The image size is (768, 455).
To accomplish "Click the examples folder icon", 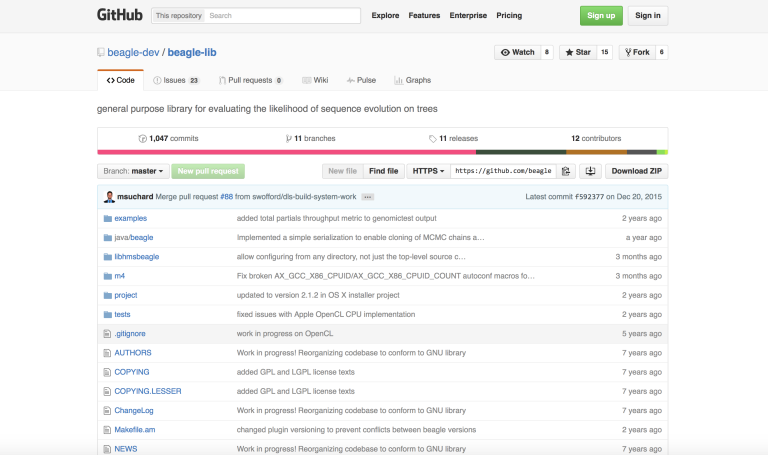I will pos(108,218).
